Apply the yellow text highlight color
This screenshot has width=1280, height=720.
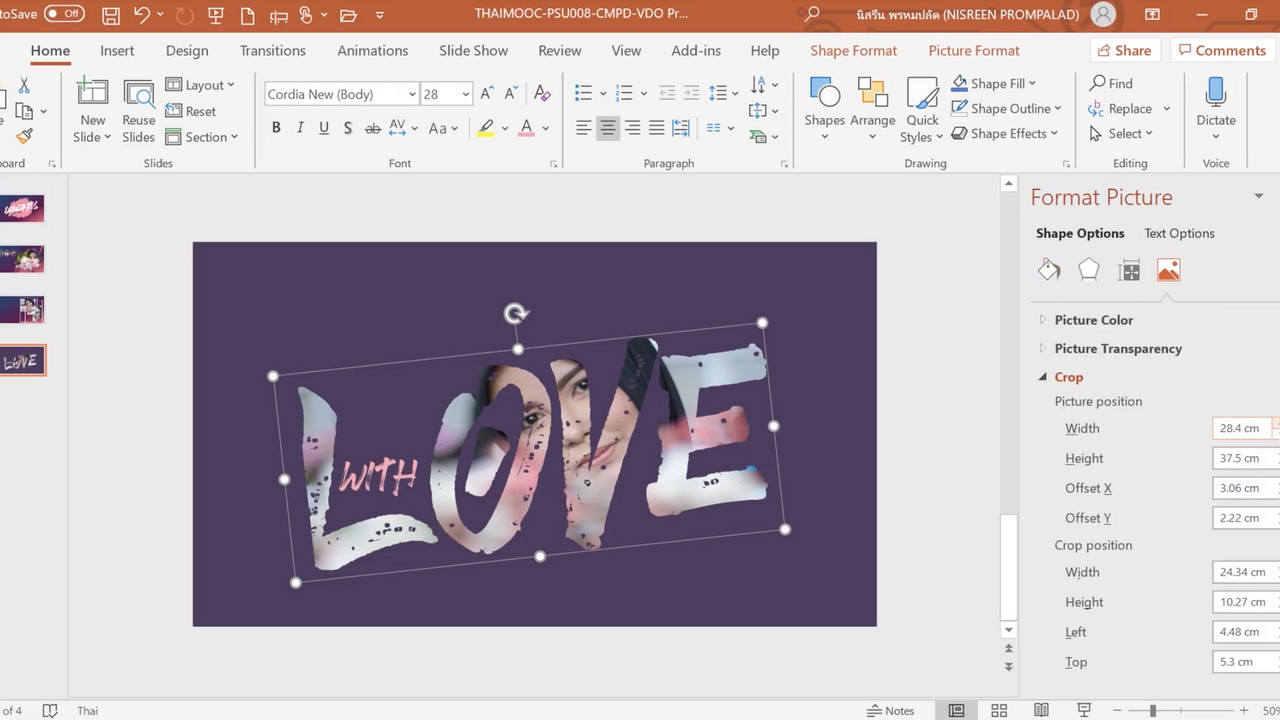click(x=486, y=128)
